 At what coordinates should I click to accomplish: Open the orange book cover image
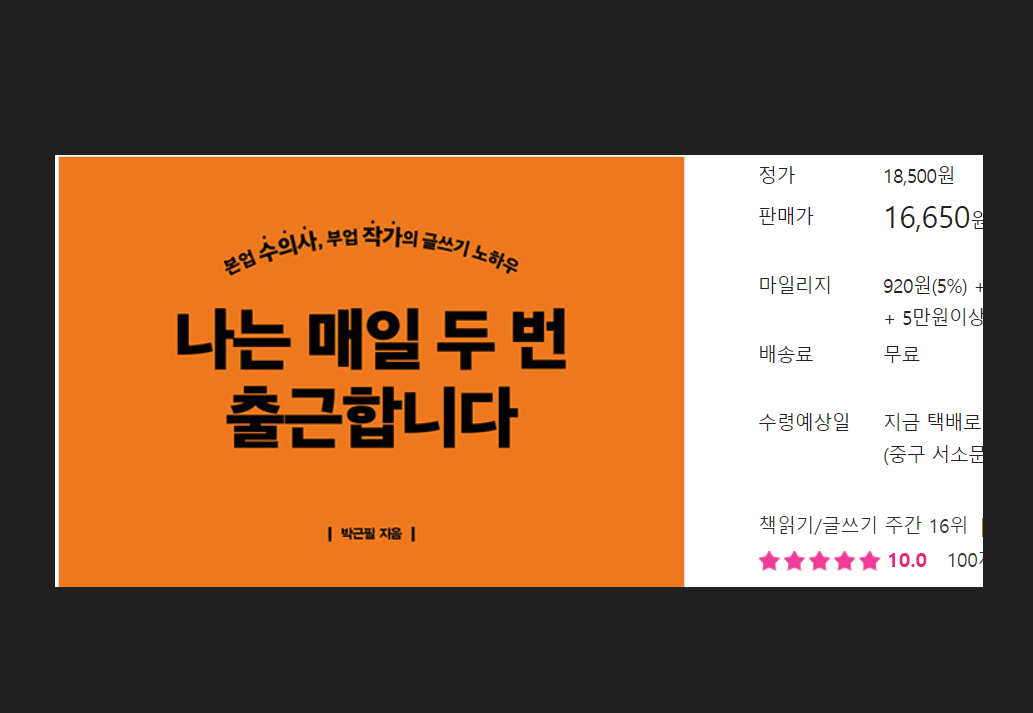[371, 371]
